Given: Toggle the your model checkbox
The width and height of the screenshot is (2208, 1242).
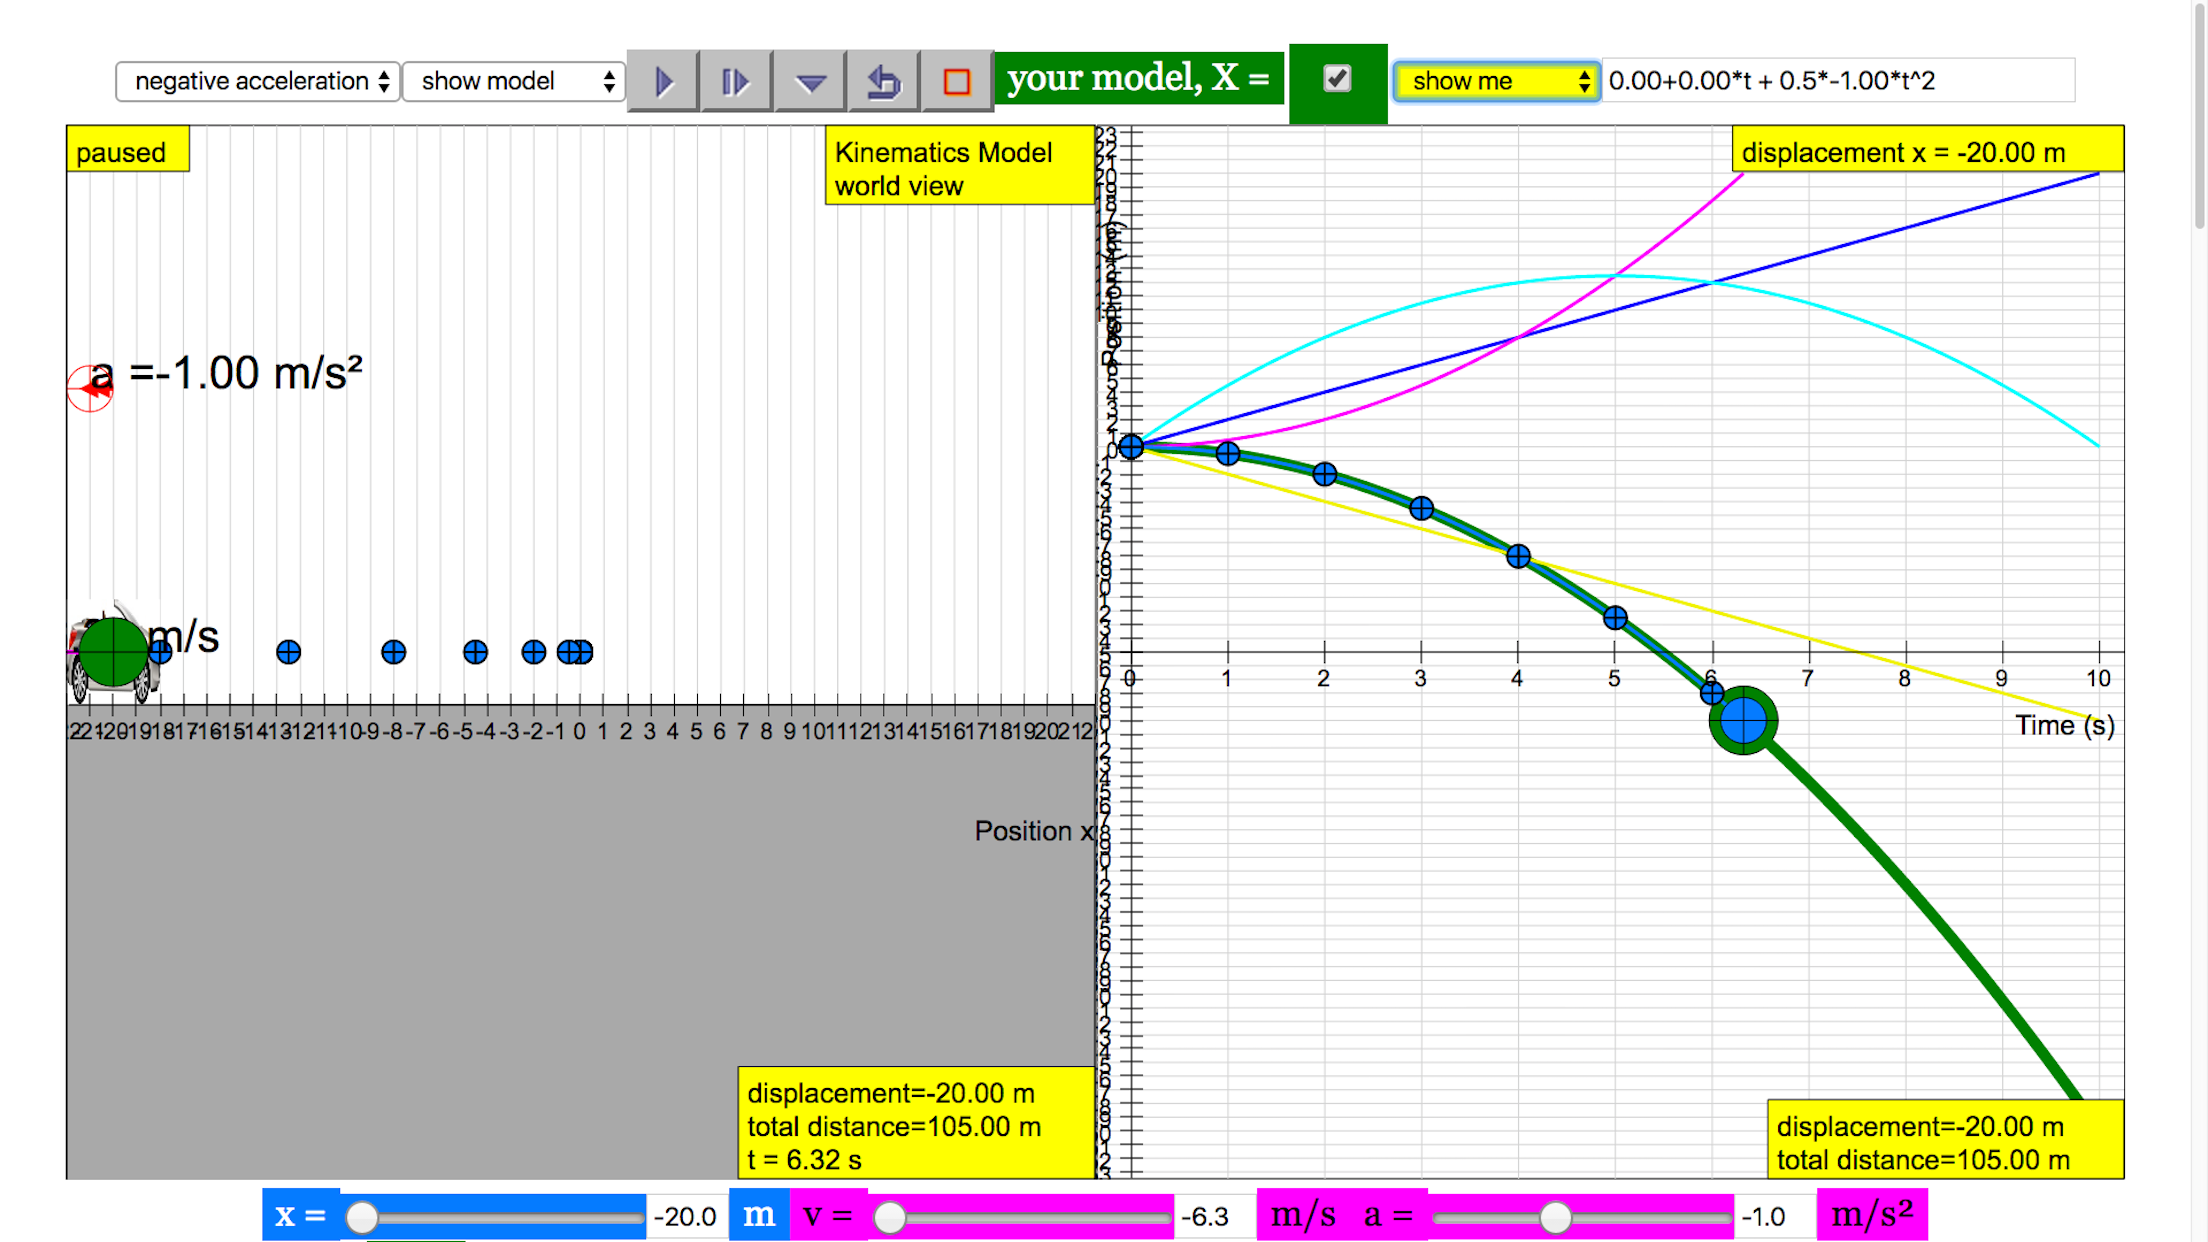Looking at the screenshot, I should tap(1337, 79).
